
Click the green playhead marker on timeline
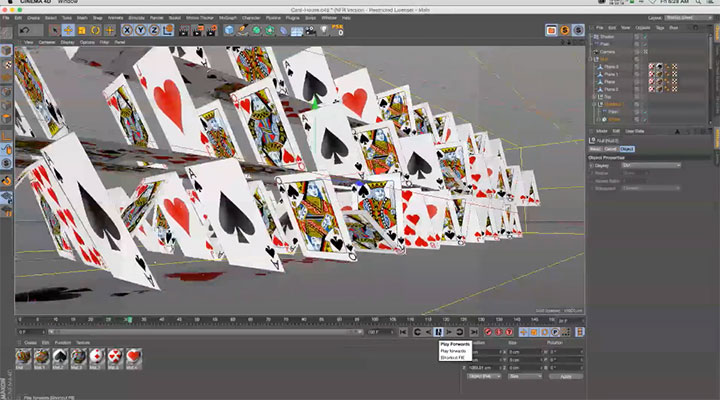(128, 320)
